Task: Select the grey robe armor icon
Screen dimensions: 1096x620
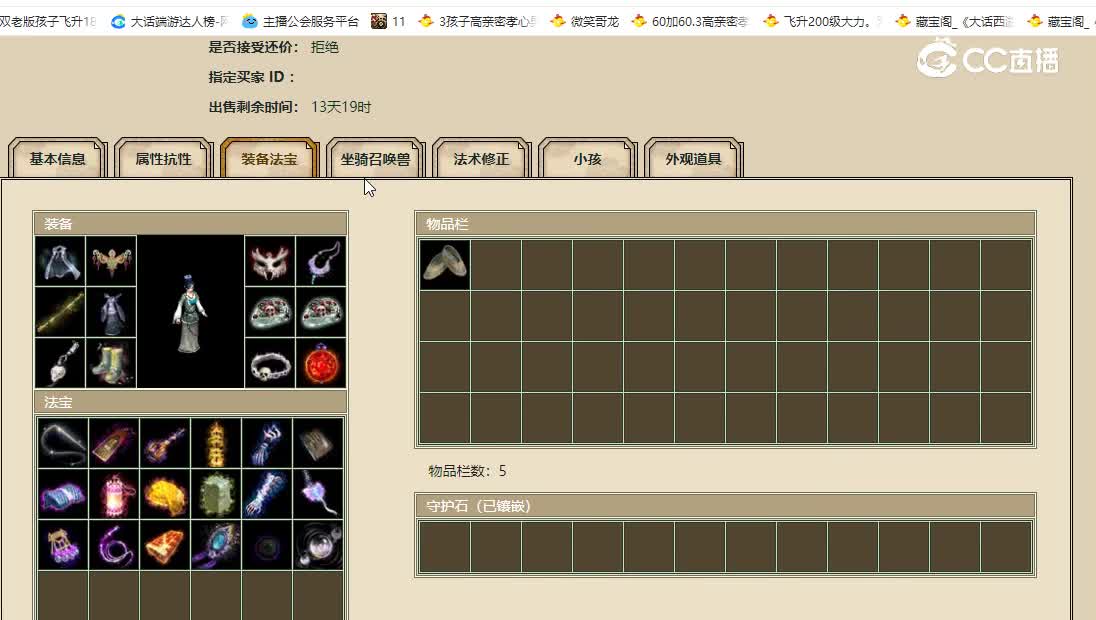Action: 111,312
